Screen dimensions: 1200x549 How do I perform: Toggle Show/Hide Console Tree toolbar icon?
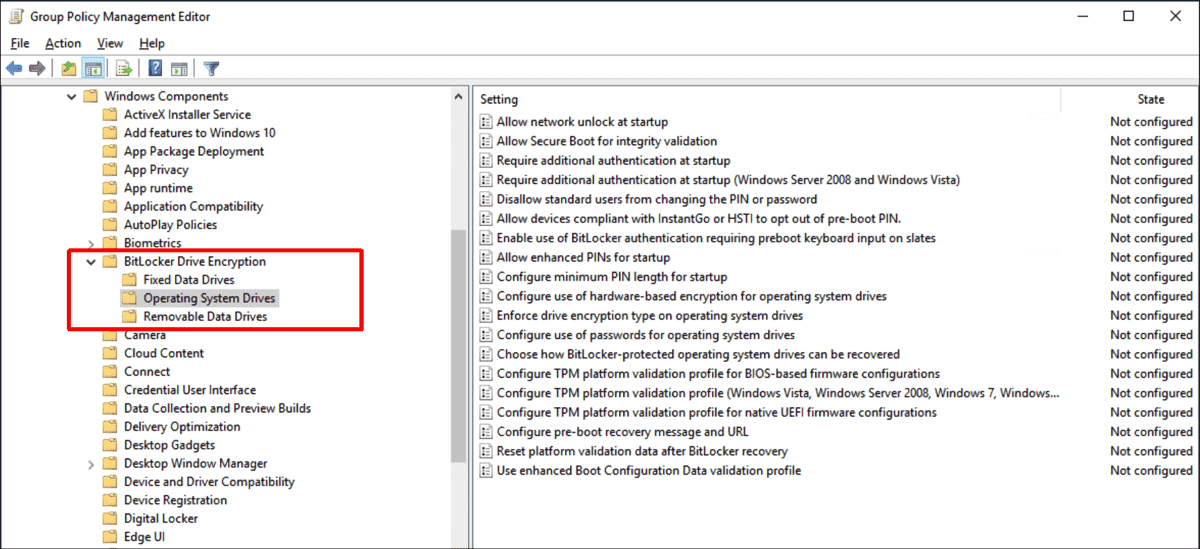click(92, 68)
